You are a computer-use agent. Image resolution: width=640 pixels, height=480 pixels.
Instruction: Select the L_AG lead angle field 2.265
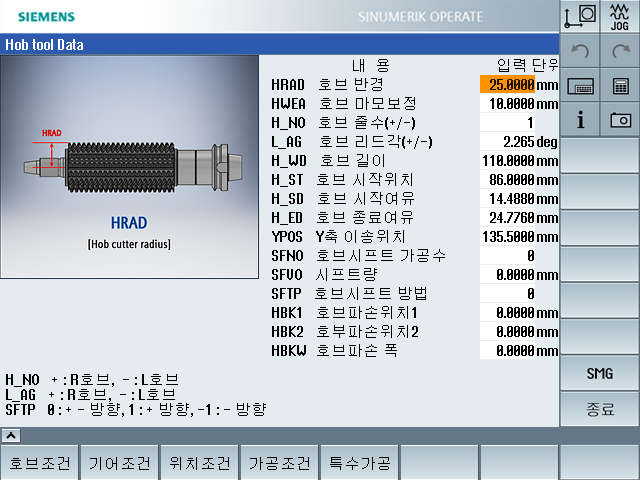click(507, 142)
